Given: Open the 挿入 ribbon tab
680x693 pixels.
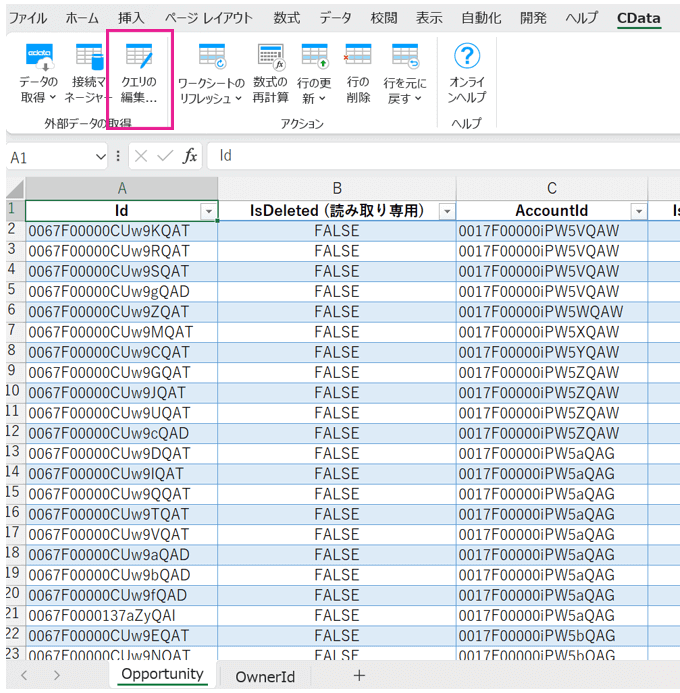Looking at the screenshot, I should [x=131, y=18].
